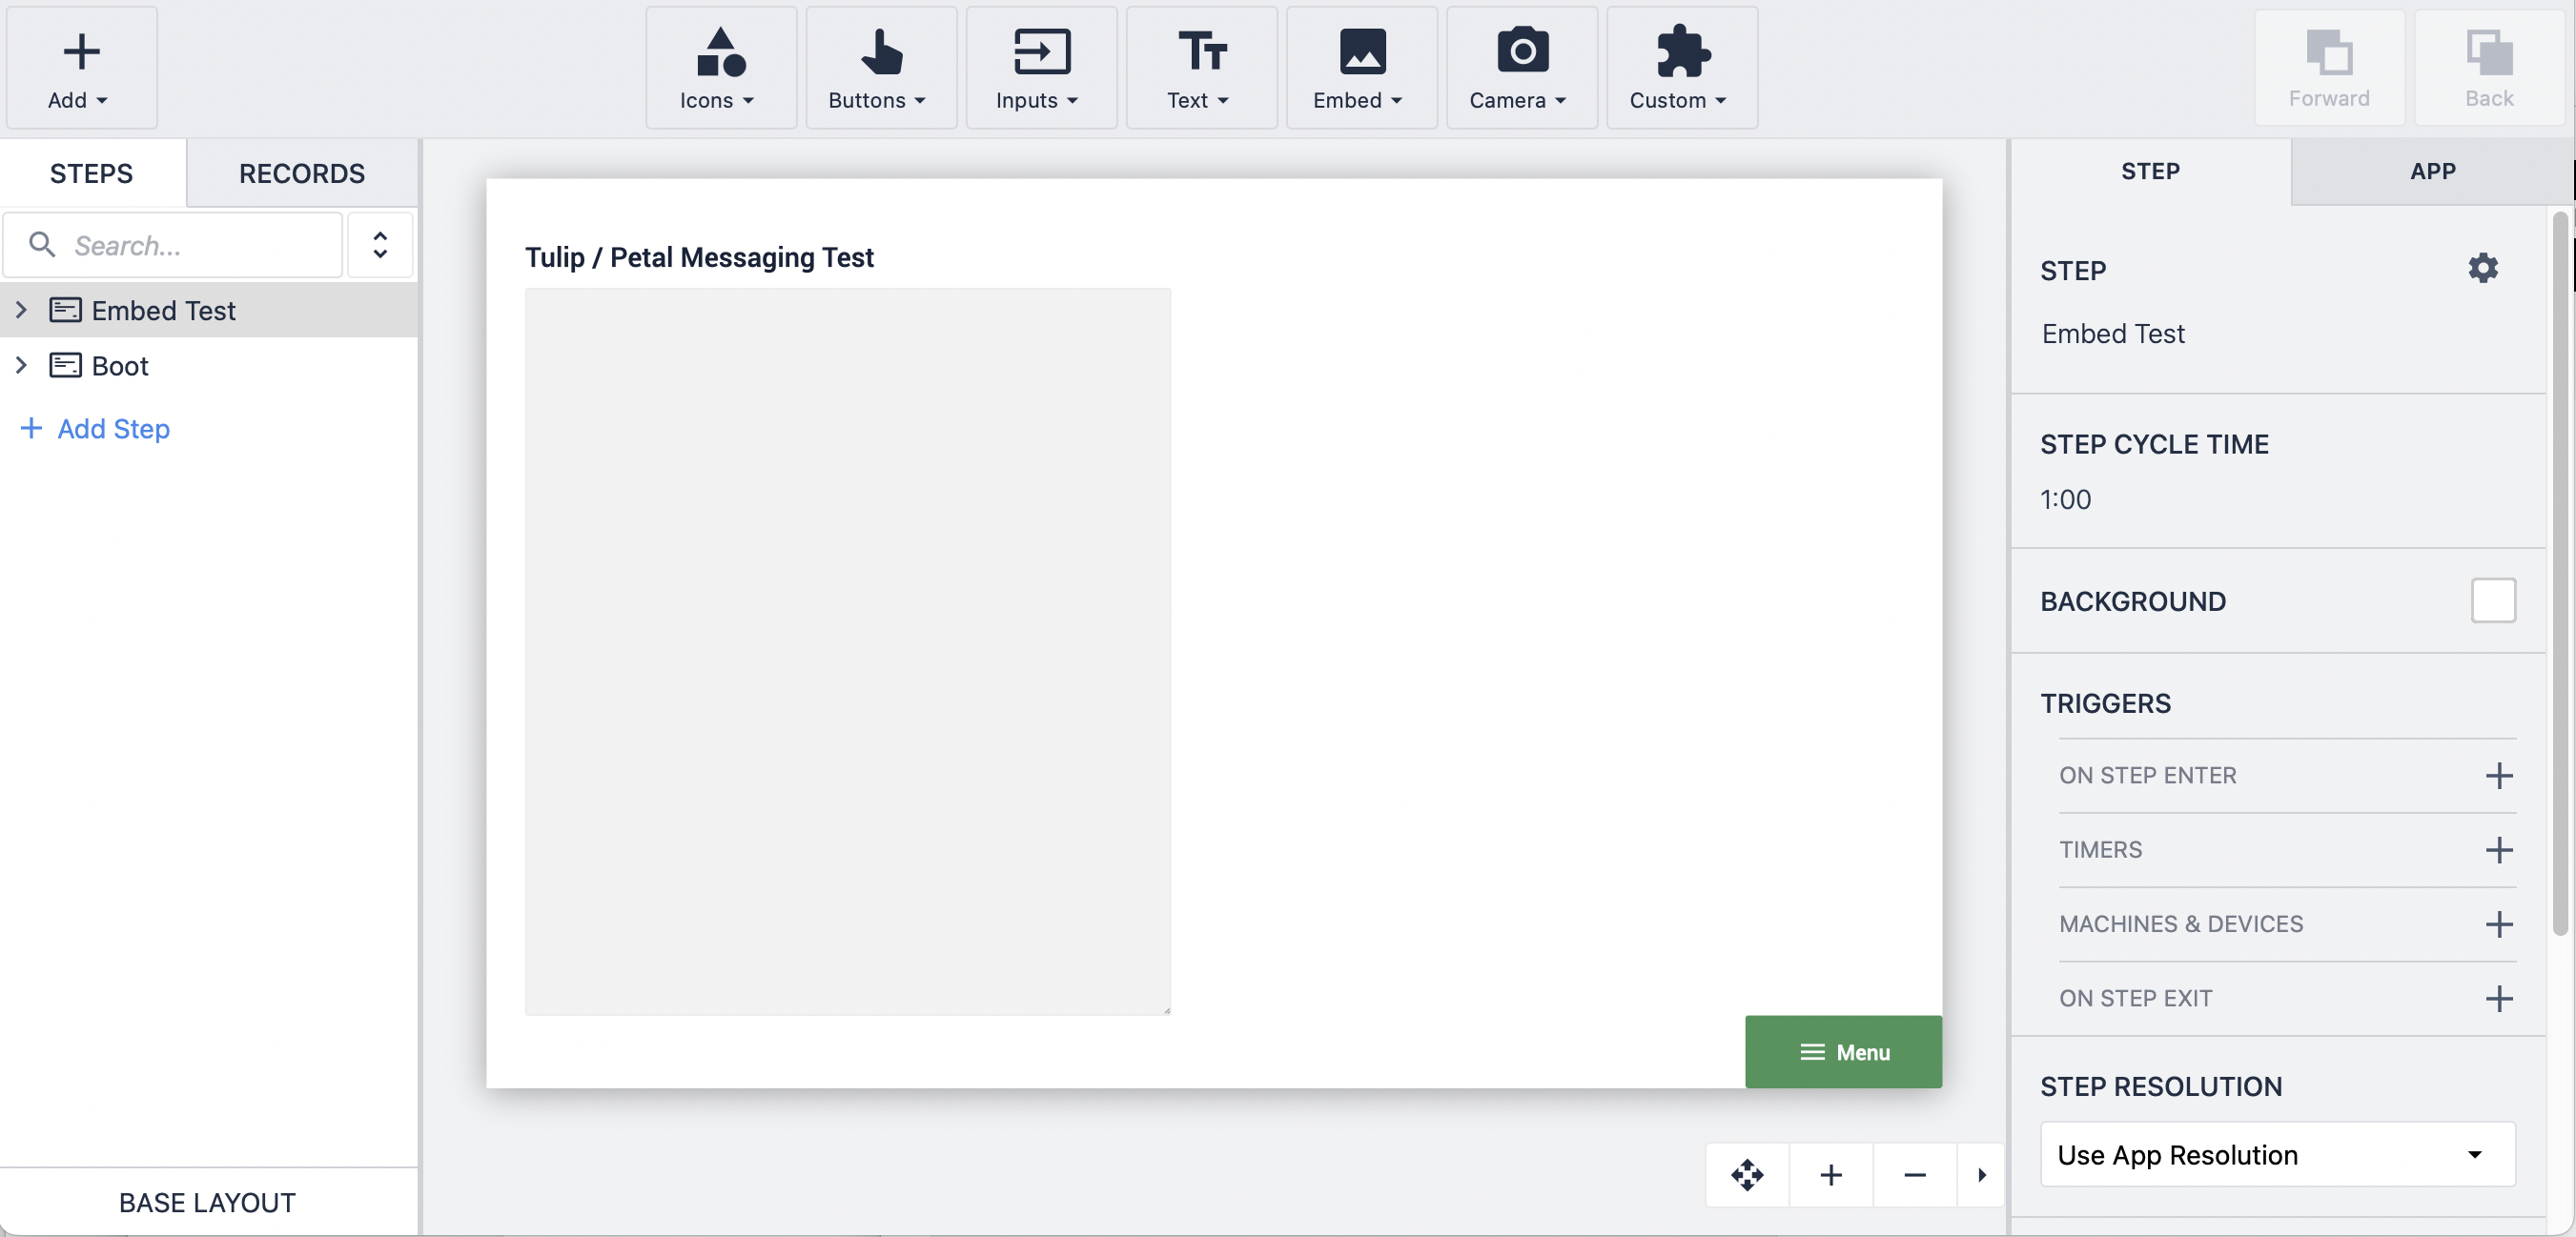Click the Embed Test step page icon
Viewport: 2576px width, 1237px height.
pyautogui.click(x=66, y=310)
